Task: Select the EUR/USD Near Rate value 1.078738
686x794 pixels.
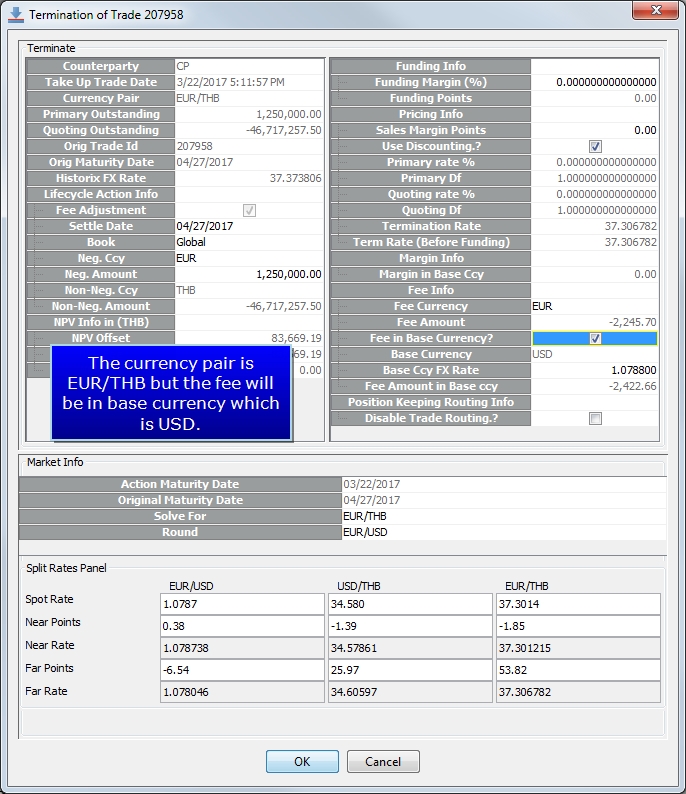Action: 242,648
